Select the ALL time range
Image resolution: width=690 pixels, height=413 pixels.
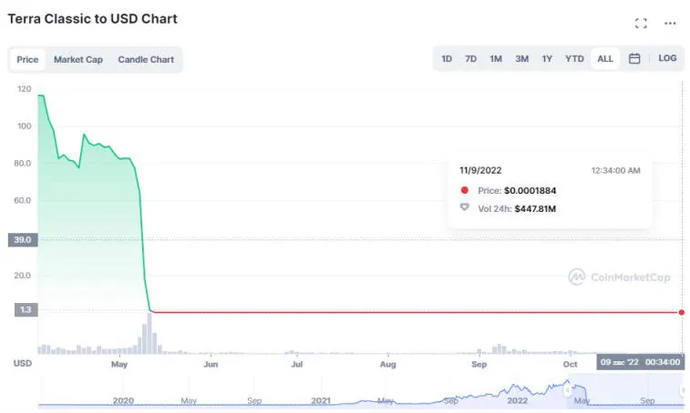pyautogui.click(x=605, y=59)
